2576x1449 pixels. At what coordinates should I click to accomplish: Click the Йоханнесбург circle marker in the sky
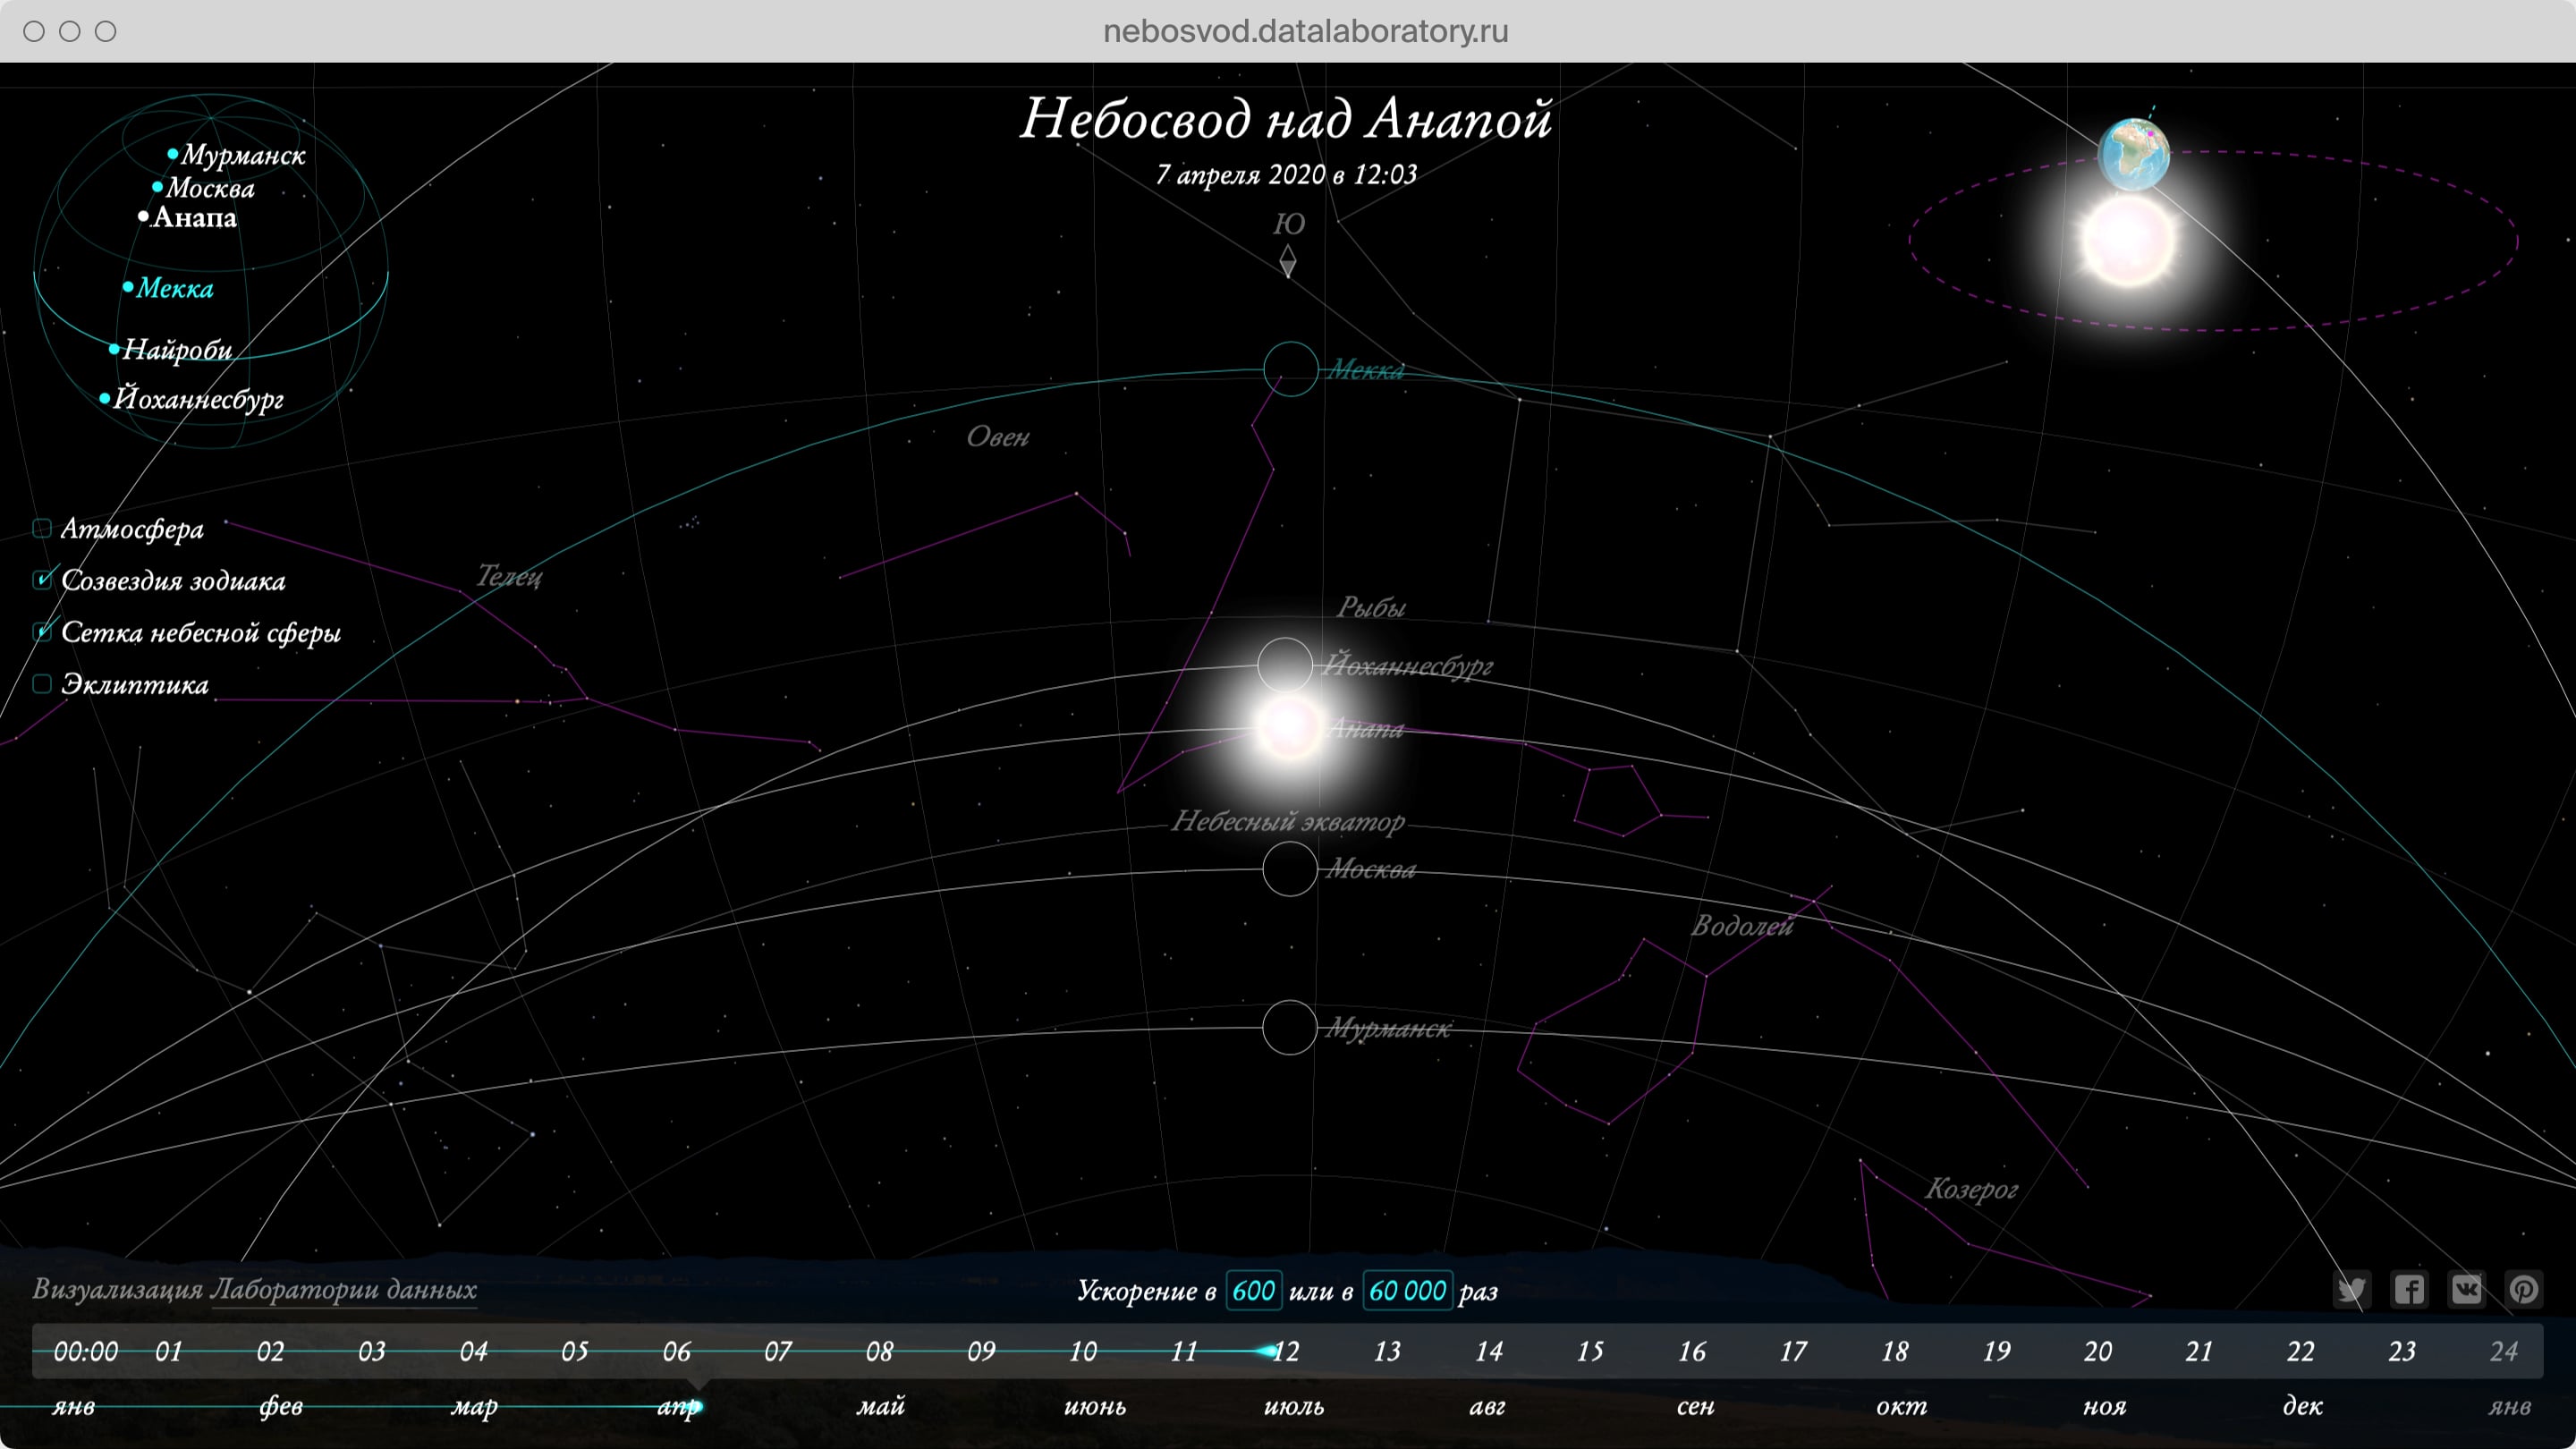[x=1285, y=664]
